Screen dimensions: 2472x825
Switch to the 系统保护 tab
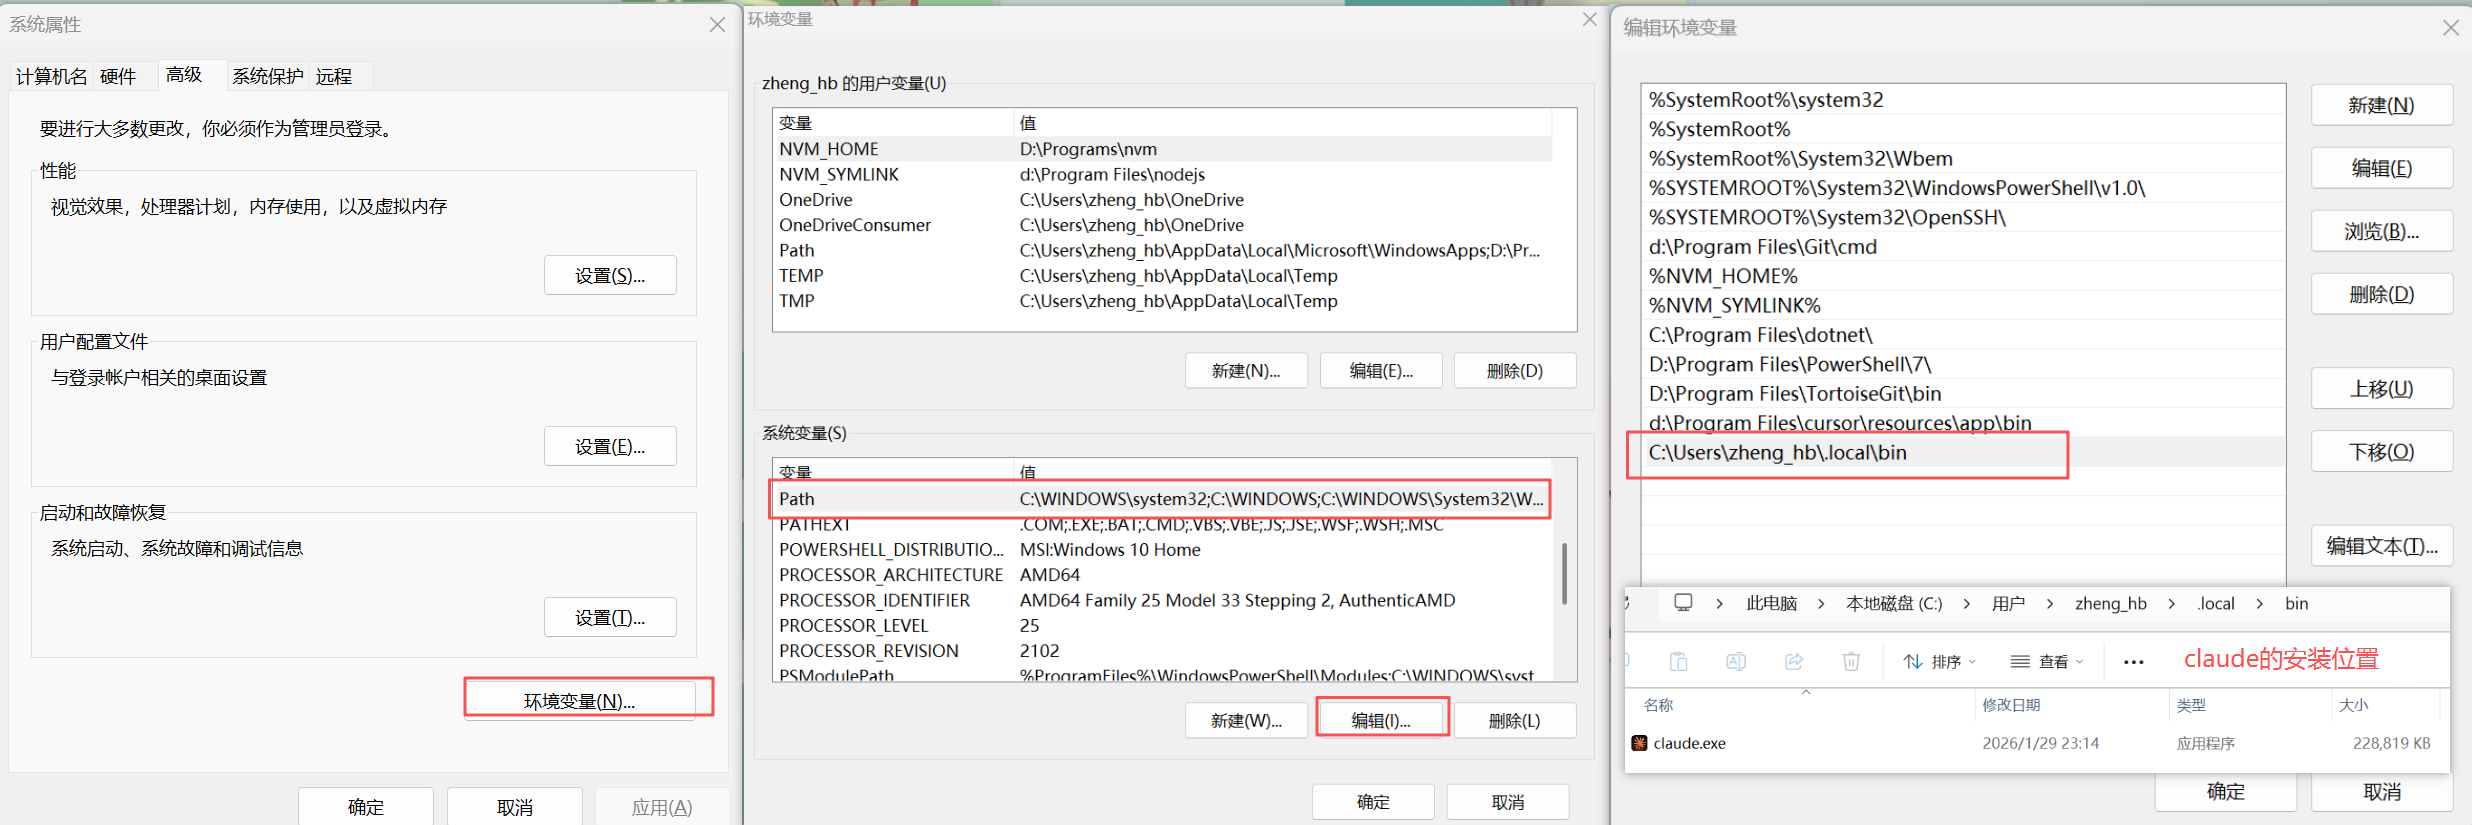[267, 76]
